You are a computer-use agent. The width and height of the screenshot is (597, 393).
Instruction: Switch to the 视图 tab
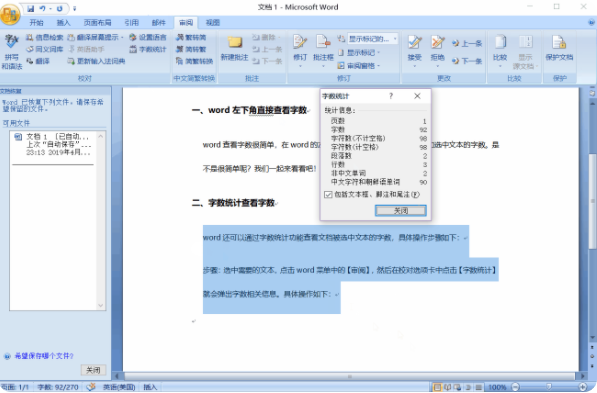pos(213,22)
